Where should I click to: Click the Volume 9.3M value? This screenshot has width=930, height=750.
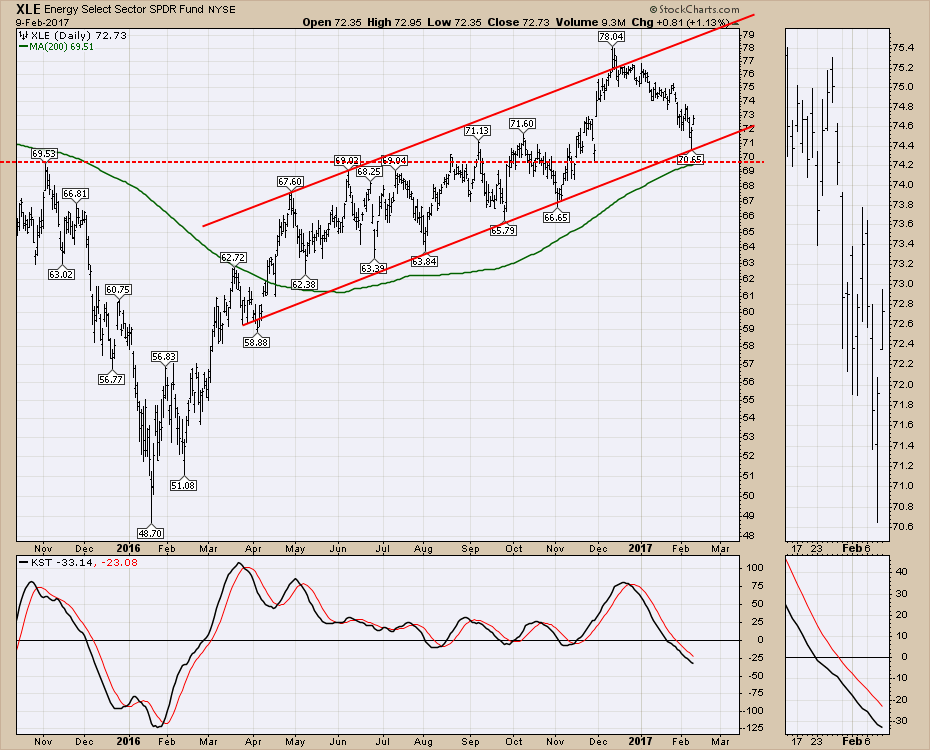[590, 22]
